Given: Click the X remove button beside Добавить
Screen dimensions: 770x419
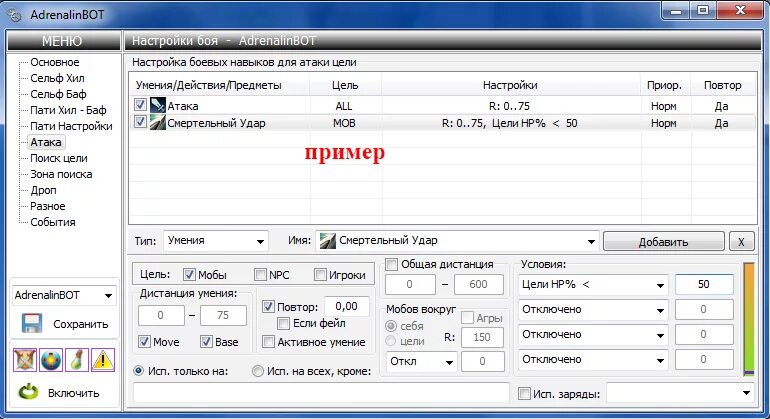Looking at the screenshot, I should click(x=741, y=242).
